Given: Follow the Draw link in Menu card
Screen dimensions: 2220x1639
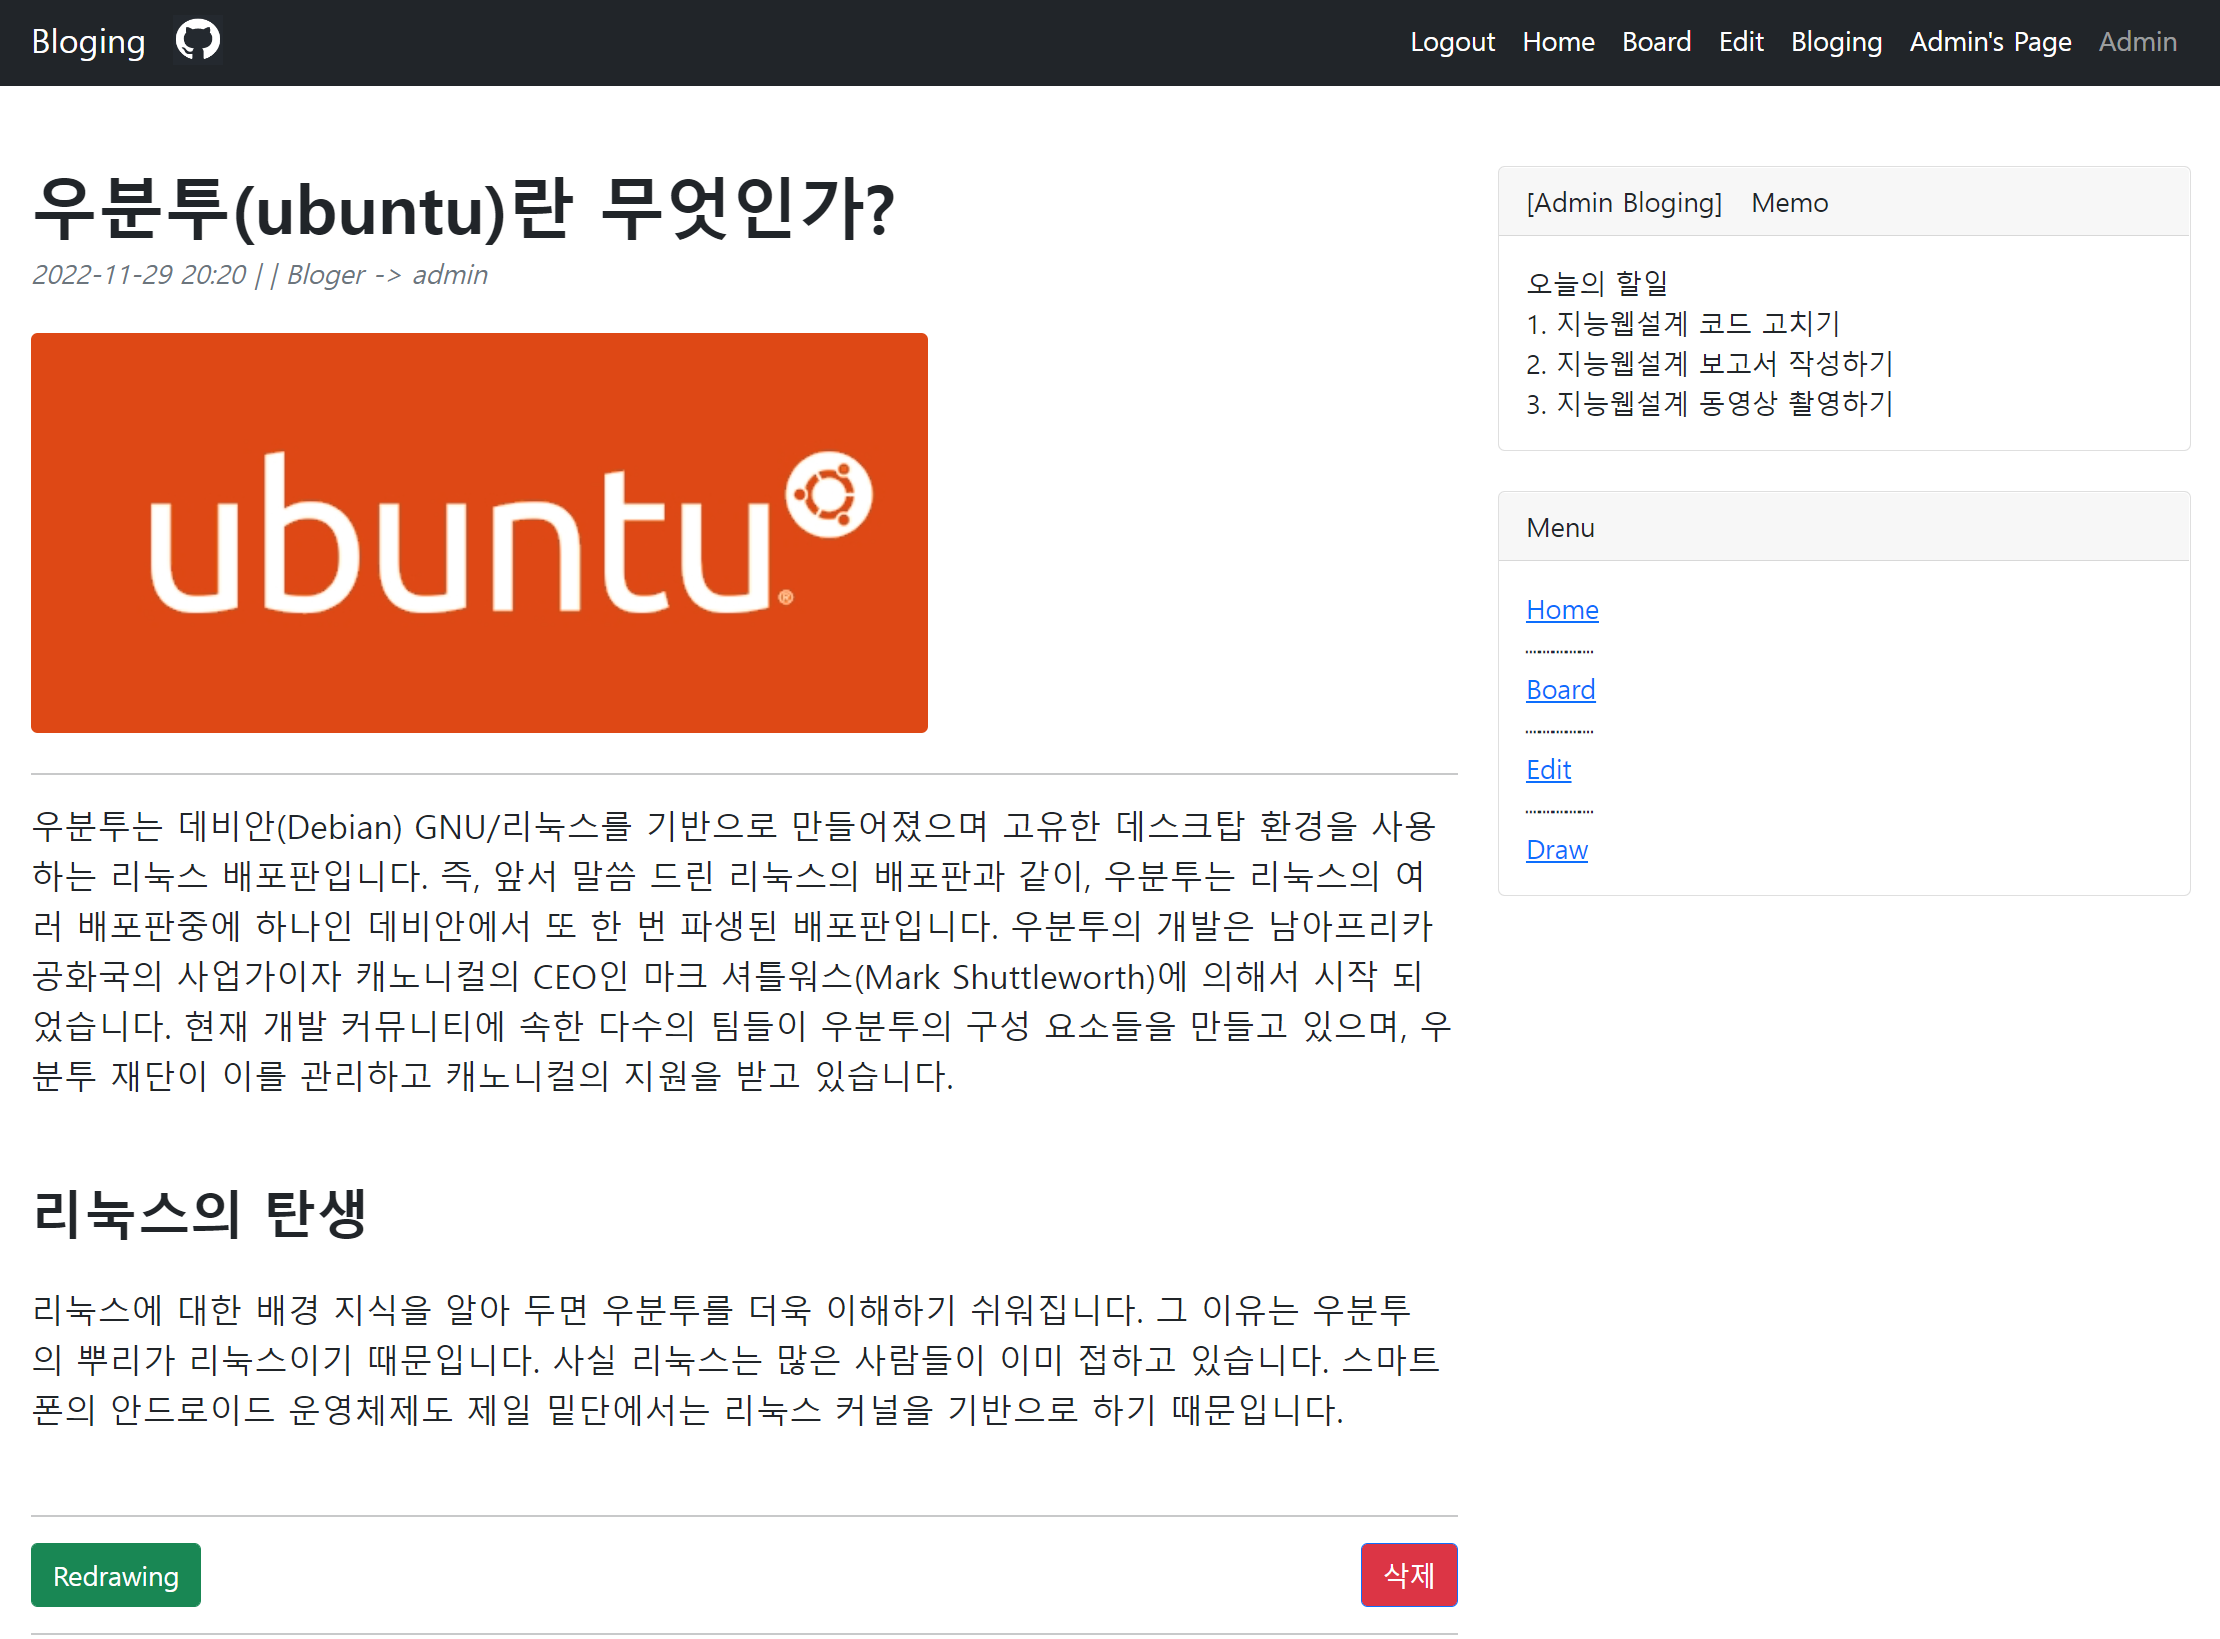Looking at the screenshot, I should click(x=1556, y=850).
